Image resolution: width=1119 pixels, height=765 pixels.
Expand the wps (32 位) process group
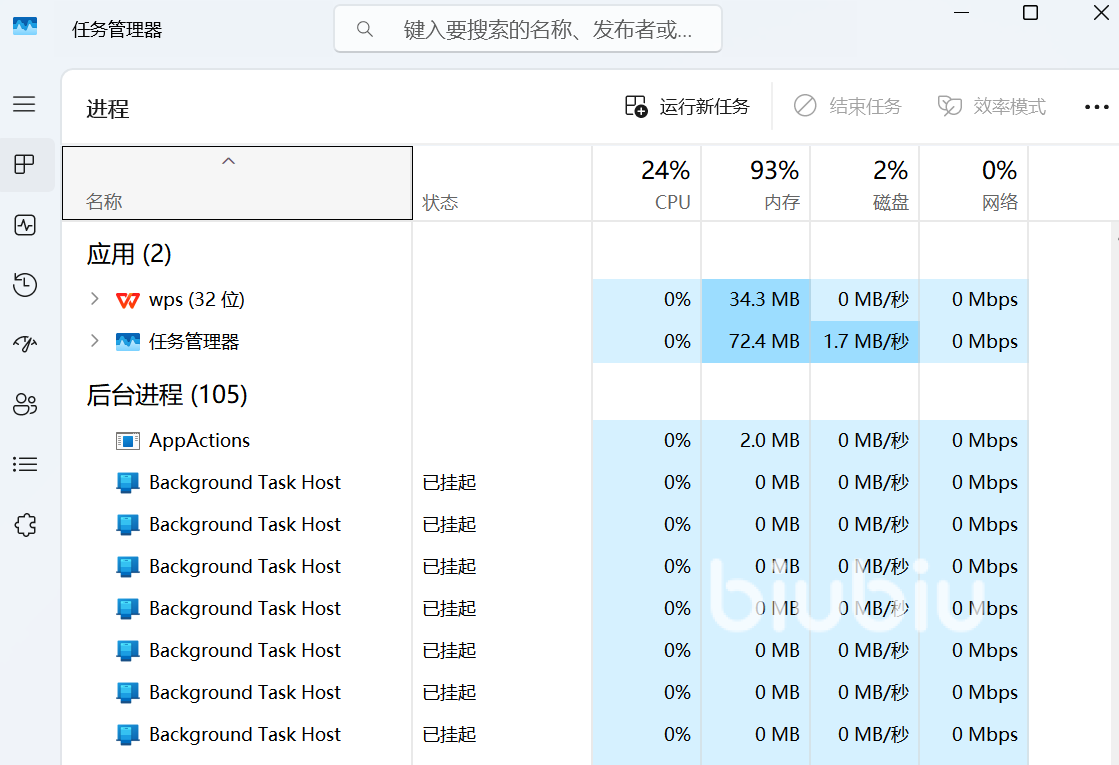[95, 299]
